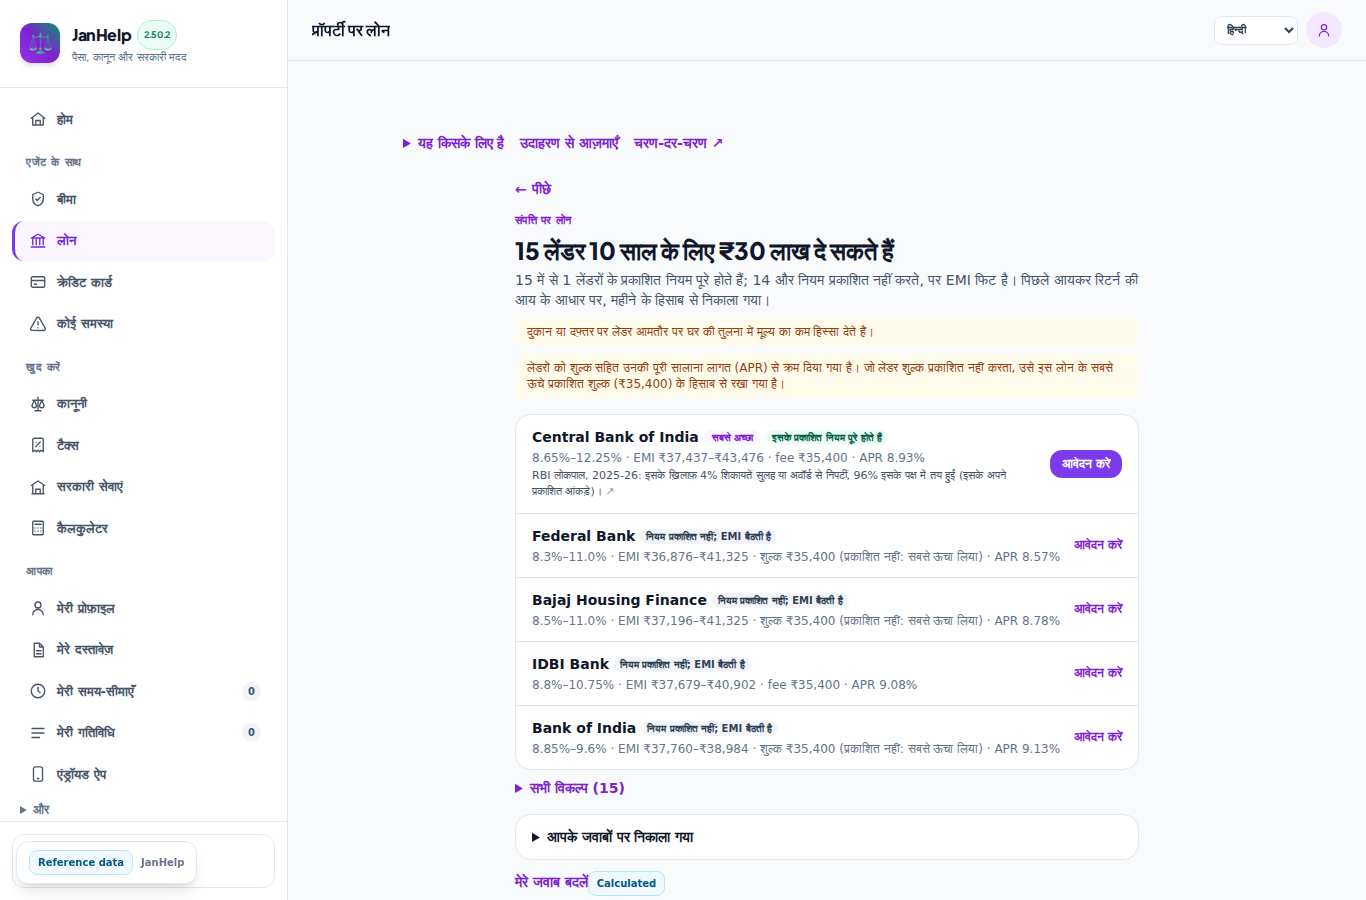1366x900 pixels.
Task: Click the Reference data badge
Action: tap(81, 862)
